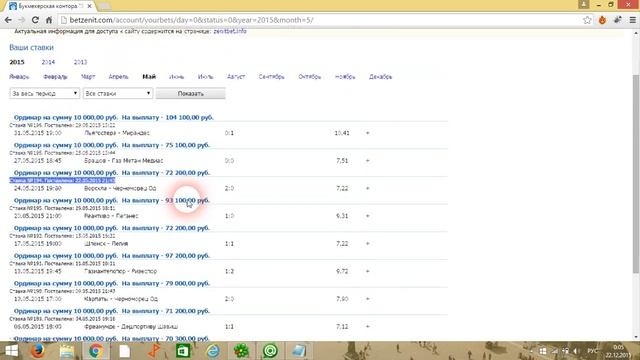Click bet header with payout 79 000,00 руб.

[x=112, y=283]
